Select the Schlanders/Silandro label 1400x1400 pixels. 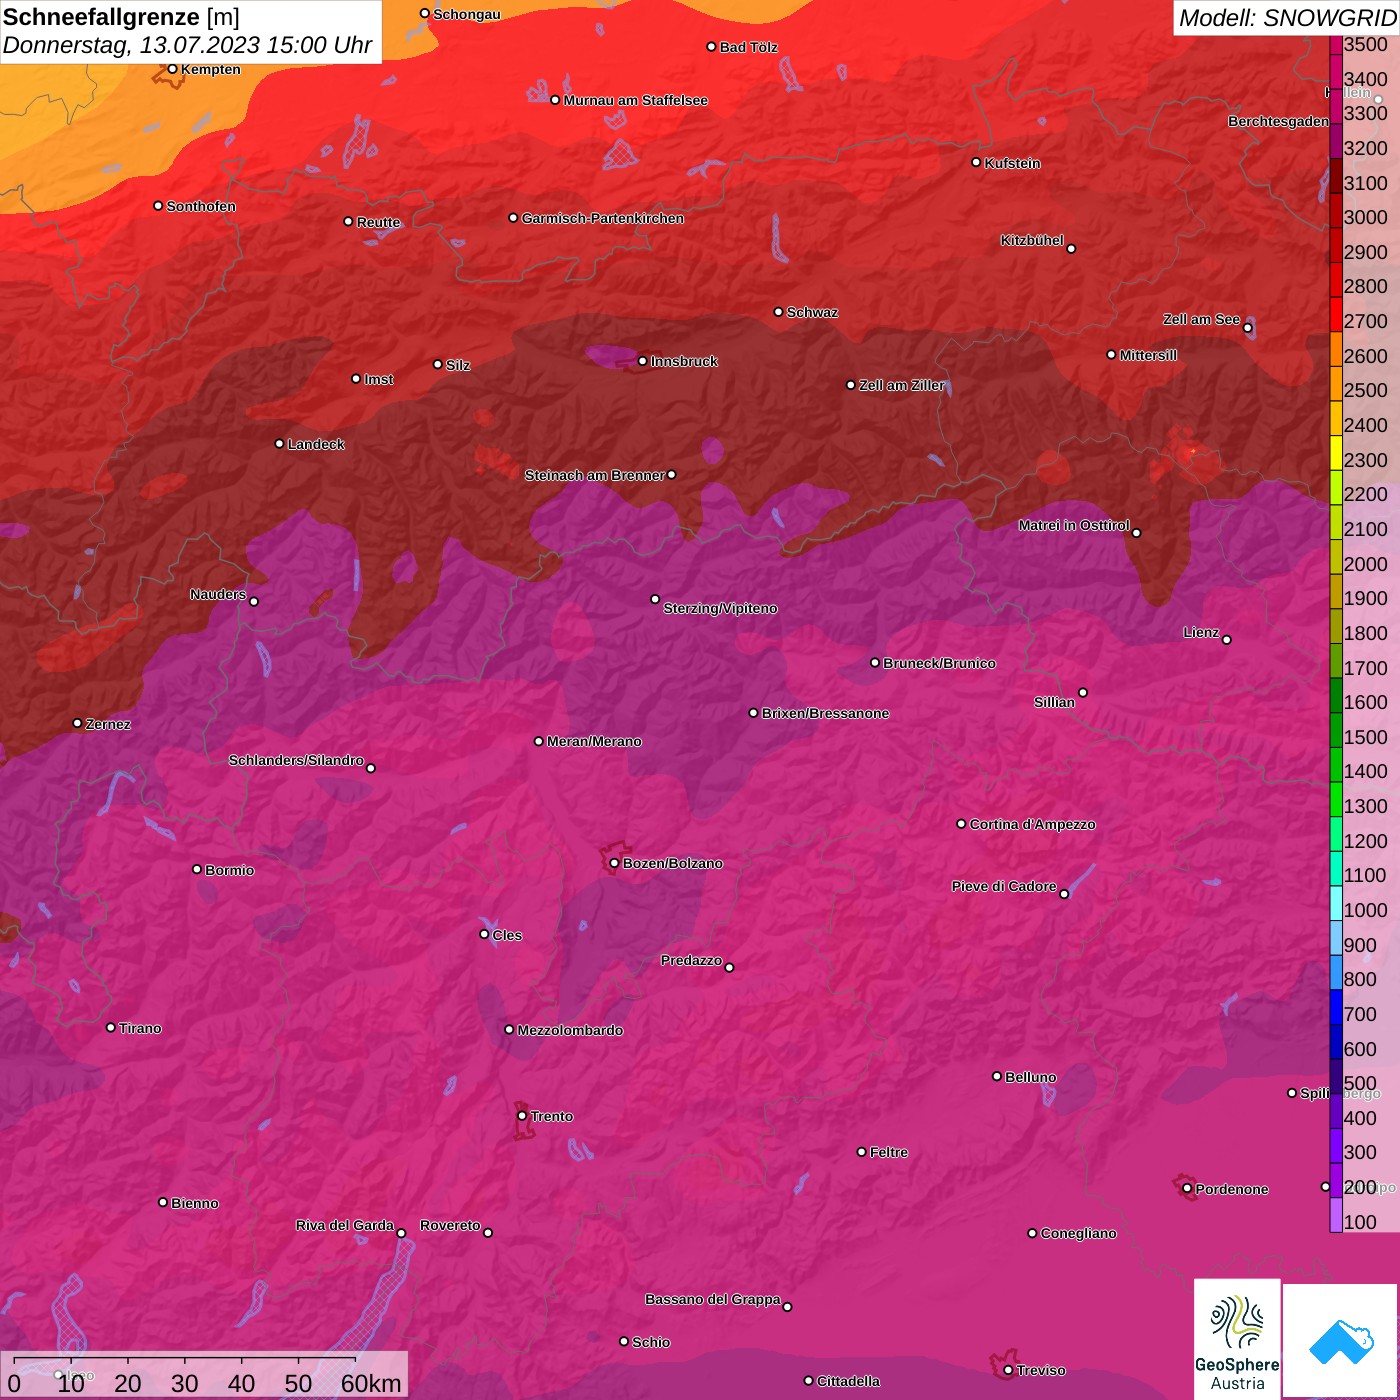pos(296,760)
